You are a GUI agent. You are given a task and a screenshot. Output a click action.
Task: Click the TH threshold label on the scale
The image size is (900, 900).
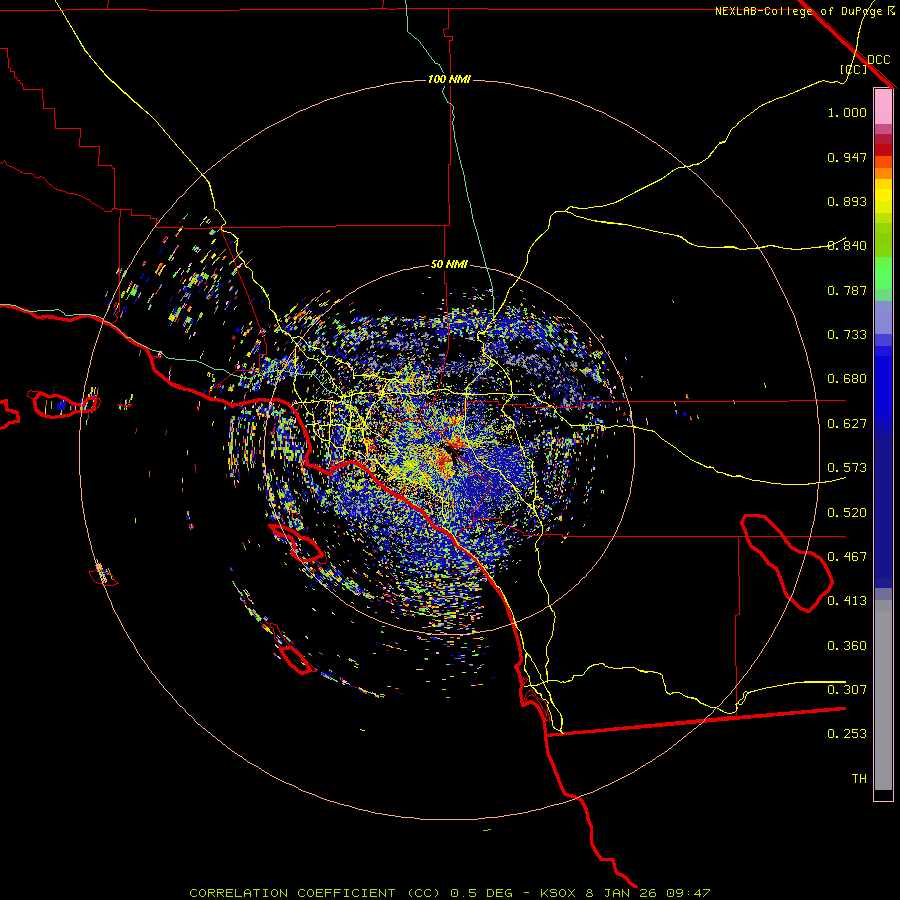point(859,779)
